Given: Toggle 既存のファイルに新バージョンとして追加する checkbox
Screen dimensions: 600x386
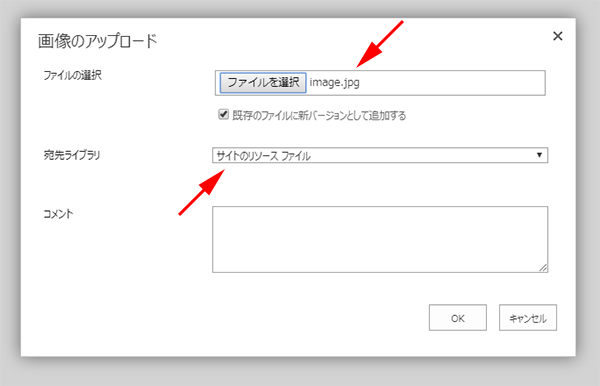Looking at the screenshot, I should tap(223, 114).
